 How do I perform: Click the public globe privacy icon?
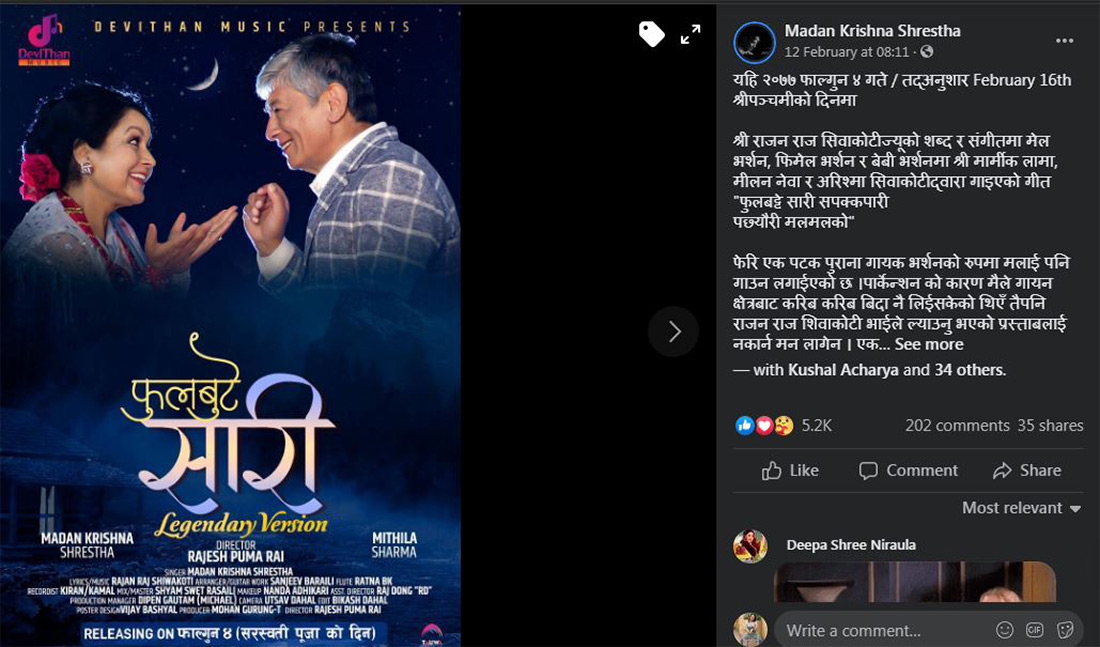pos(927,52)
